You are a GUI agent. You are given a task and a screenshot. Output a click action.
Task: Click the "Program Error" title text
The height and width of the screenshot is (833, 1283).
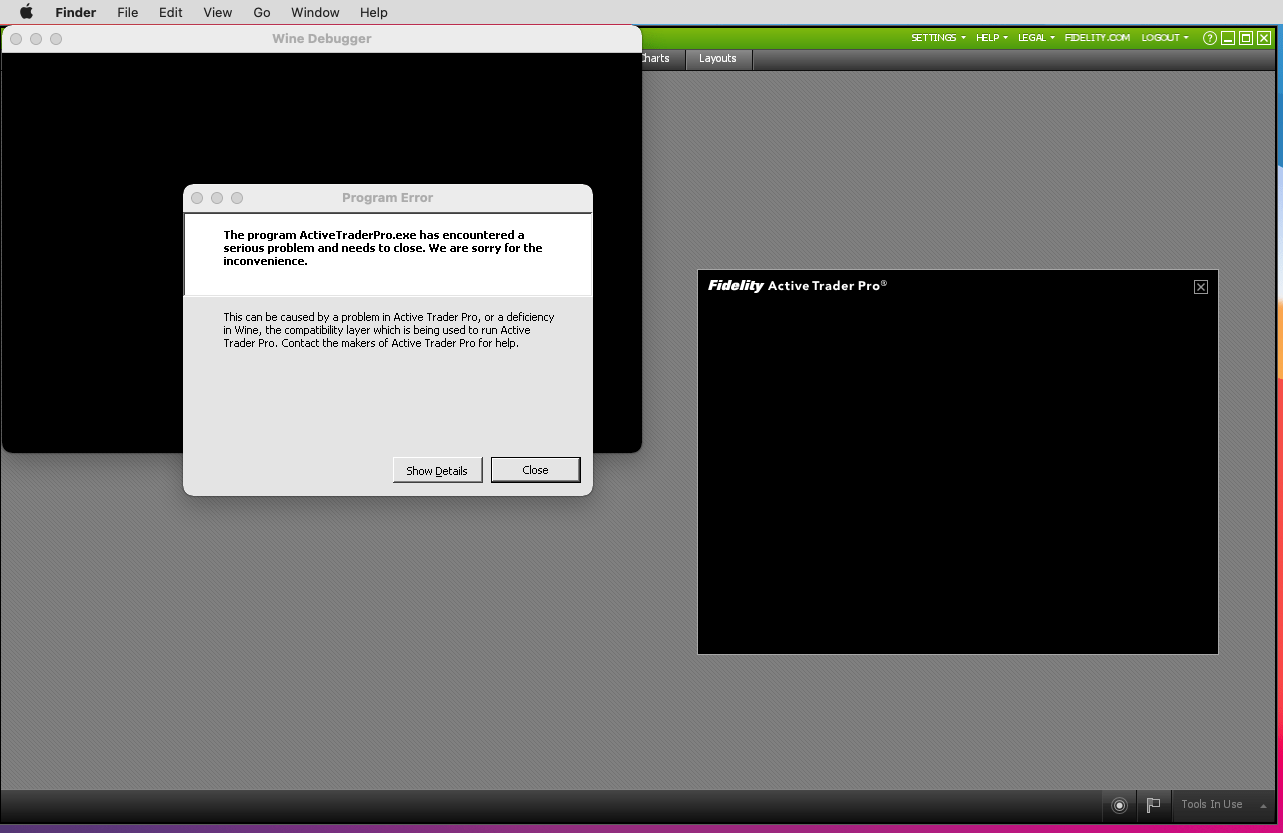(388, 198)
